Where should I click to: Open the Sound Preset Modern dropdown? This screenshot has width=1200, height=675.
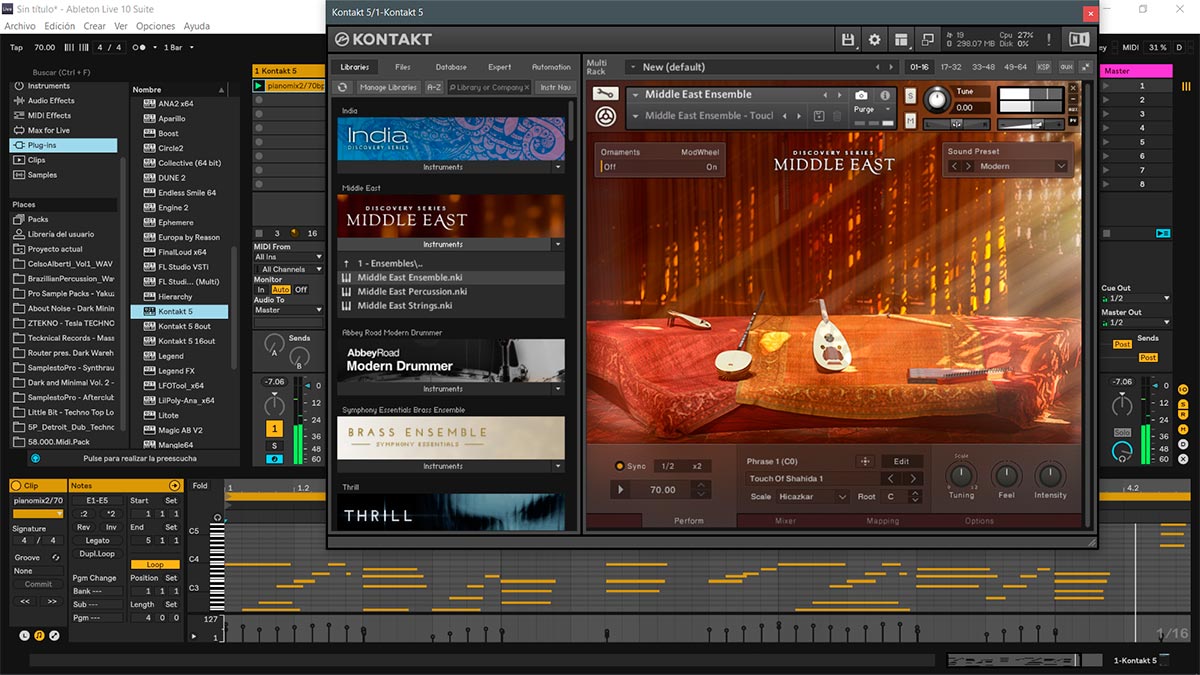(1009, 166)
